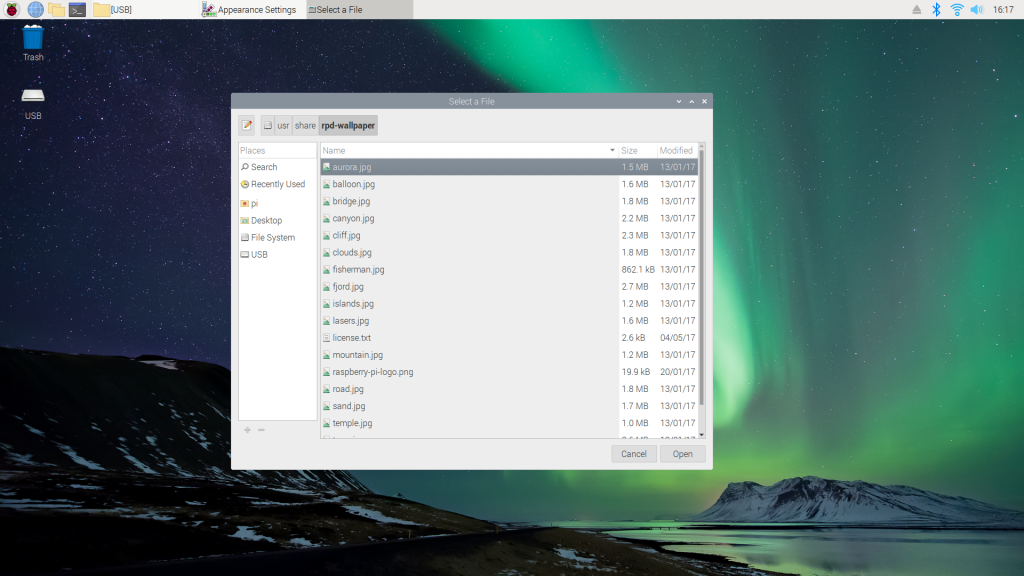
Task: Select the fjord.jpg wallpaper file
Action: pos(348,287)
